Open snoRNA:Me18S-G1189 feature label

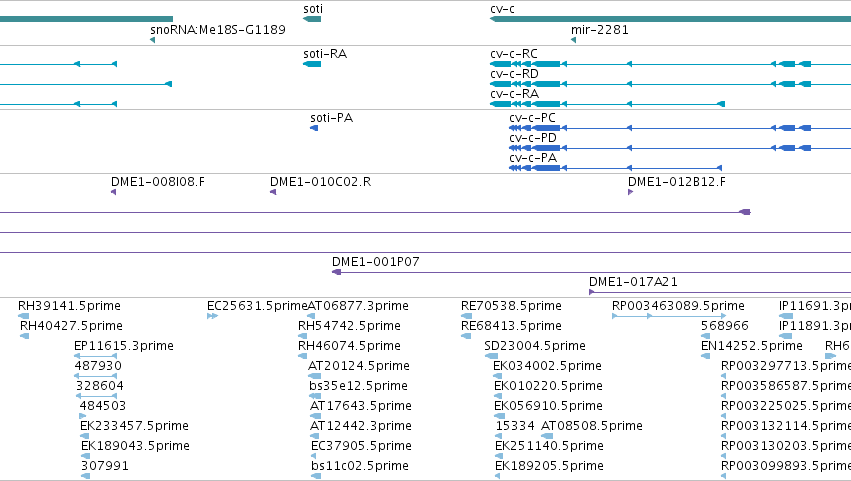click(218, 30)
